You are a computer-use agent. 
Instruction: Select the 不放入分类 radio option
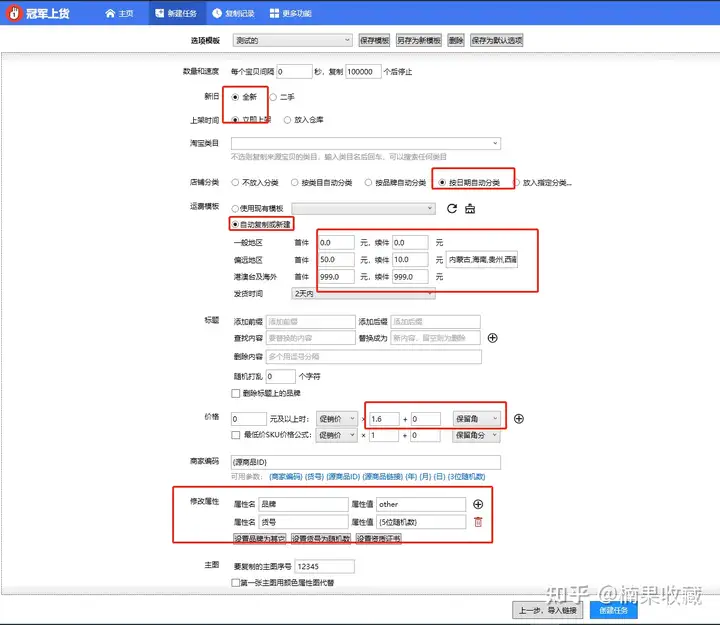(x=235, y=182)
